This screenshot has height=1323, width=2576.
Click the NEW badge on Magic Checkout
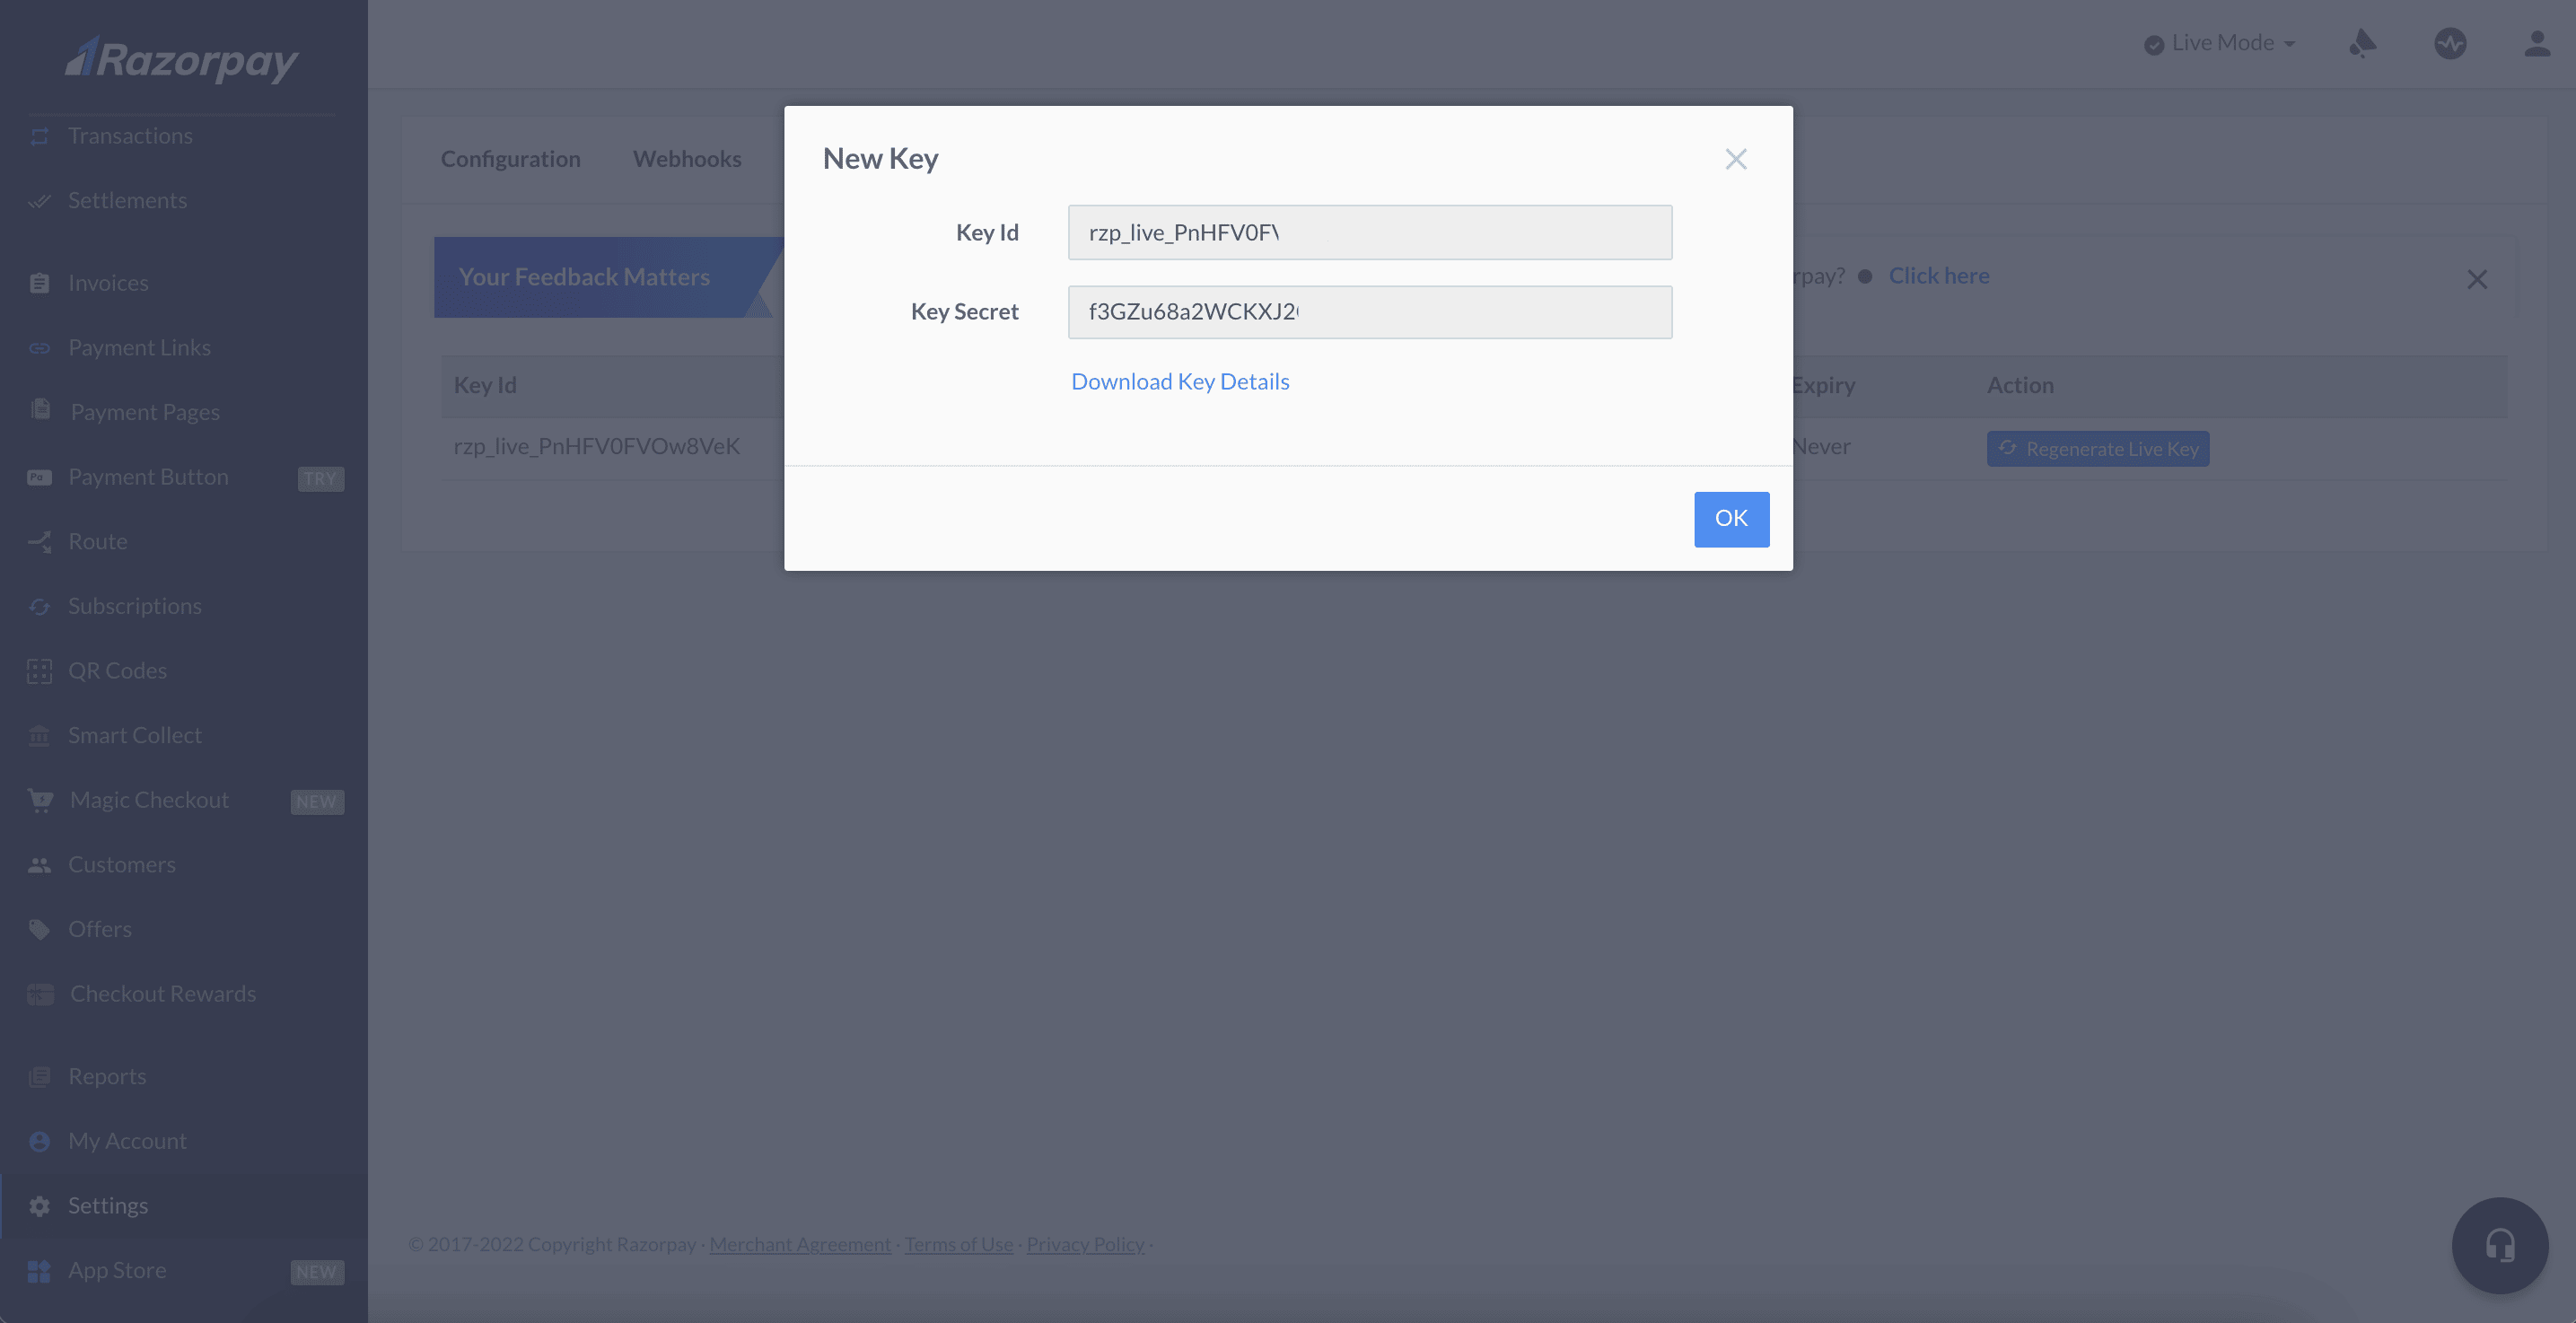click(316, 802)
